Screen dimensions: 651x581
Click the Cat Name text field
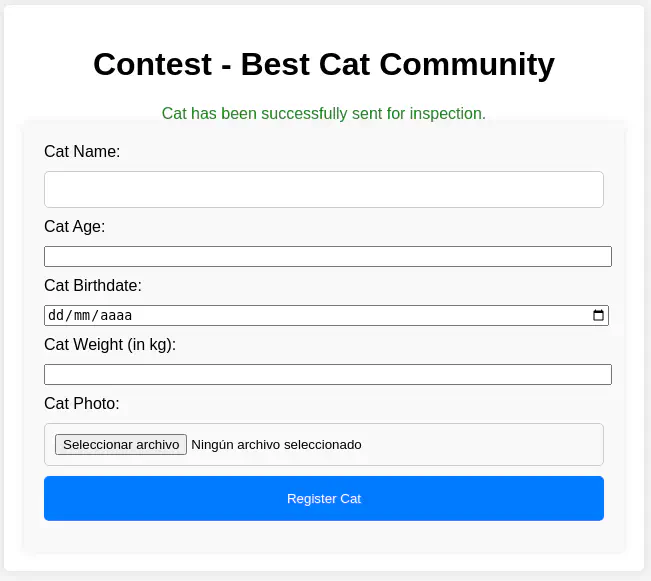click(323, 189)
